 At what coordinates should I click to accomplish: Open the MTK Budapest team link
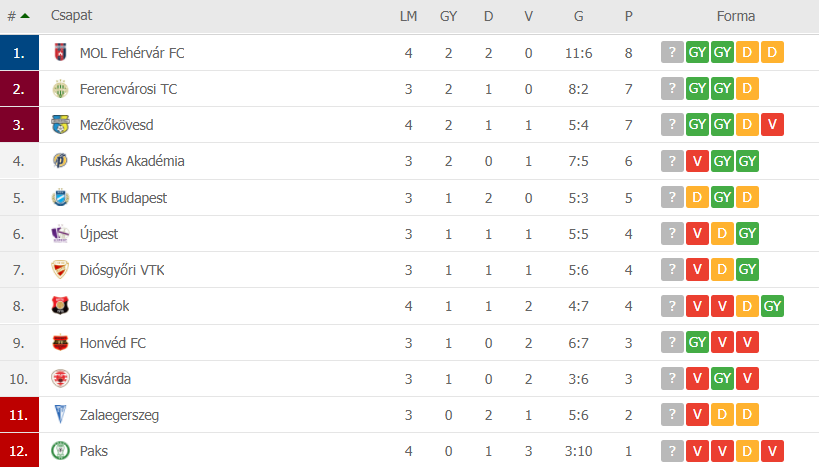(123, 198)
